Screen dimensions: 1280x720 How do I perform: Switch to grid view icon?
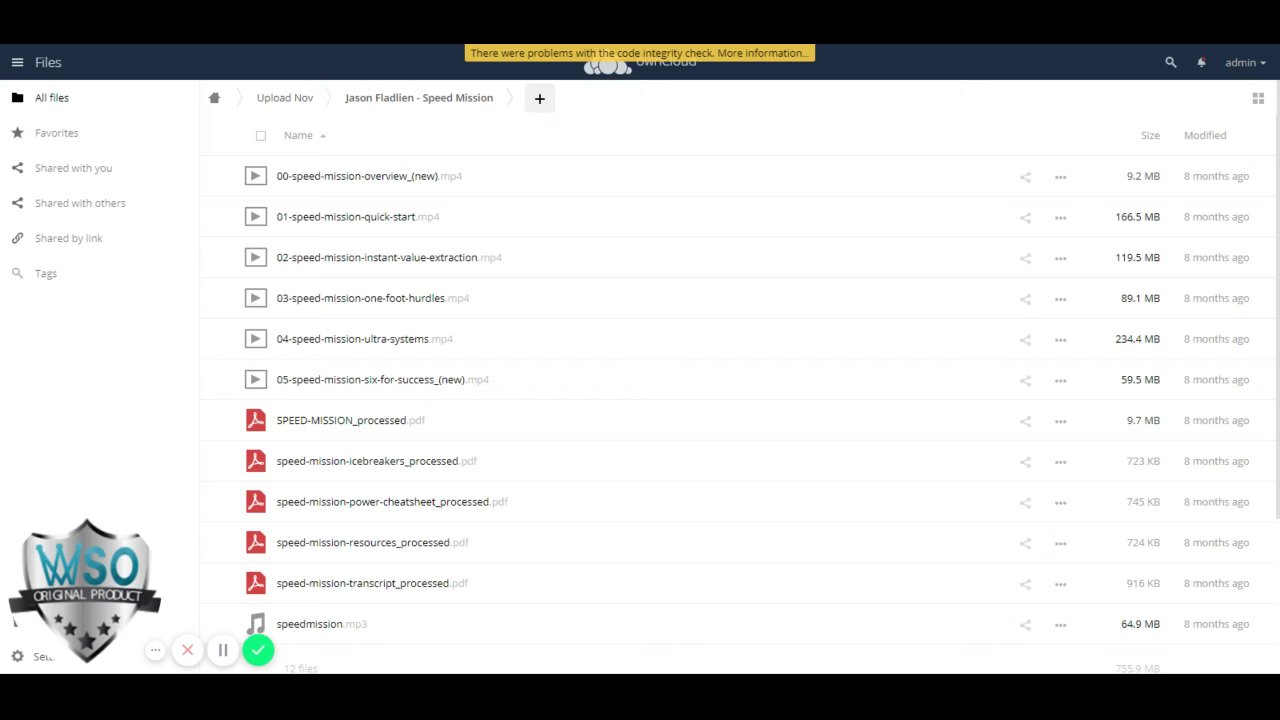(x=1258, y=98)
